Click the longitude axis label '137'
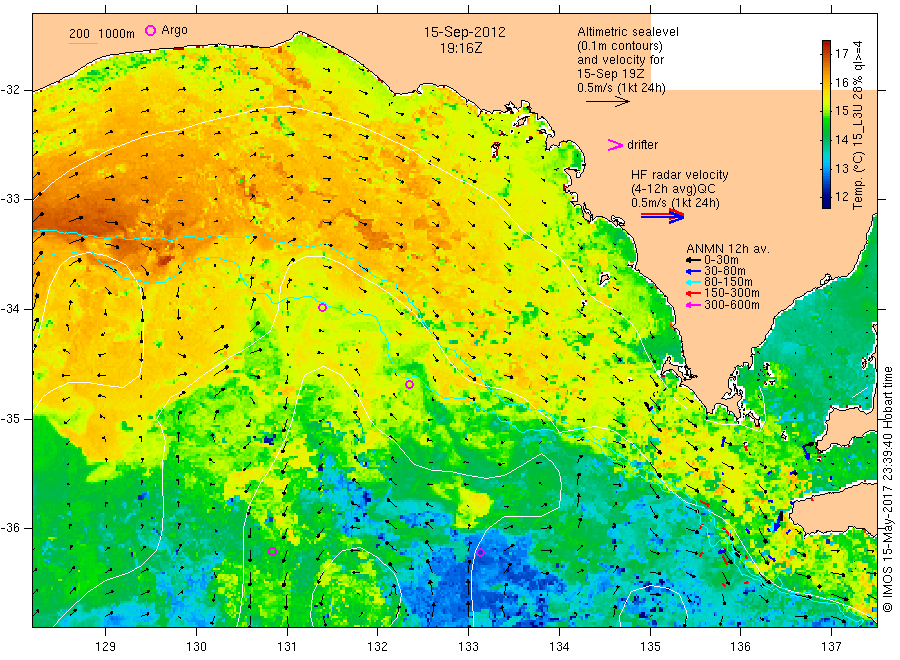Viewport: 900px width, 660px height. (832, 647)
